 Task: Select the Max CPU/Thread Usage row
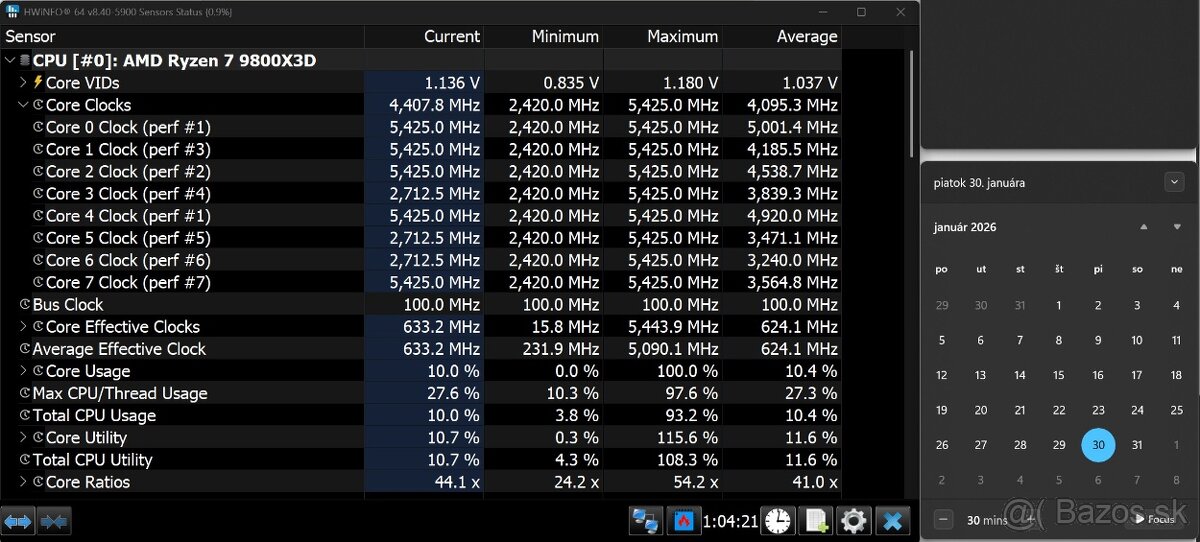pyautogui.click(x=420, y=393)
